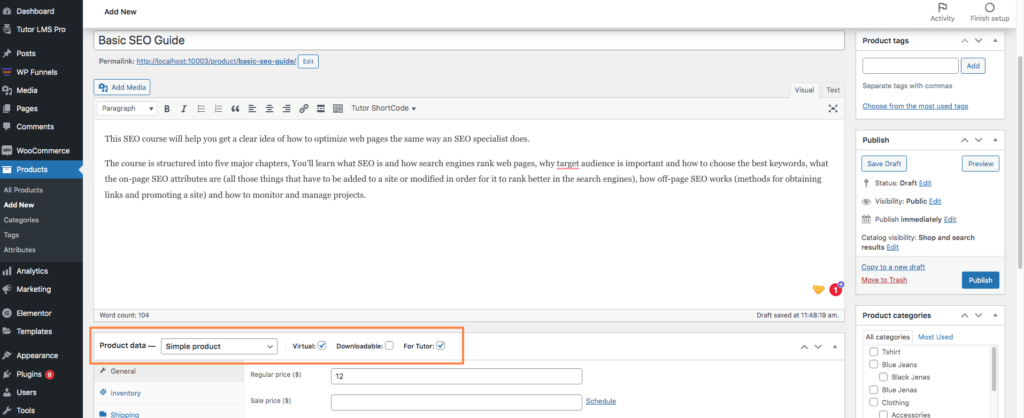
Task: Open WooCommerce menu
Action: click(x=41, y=150)
